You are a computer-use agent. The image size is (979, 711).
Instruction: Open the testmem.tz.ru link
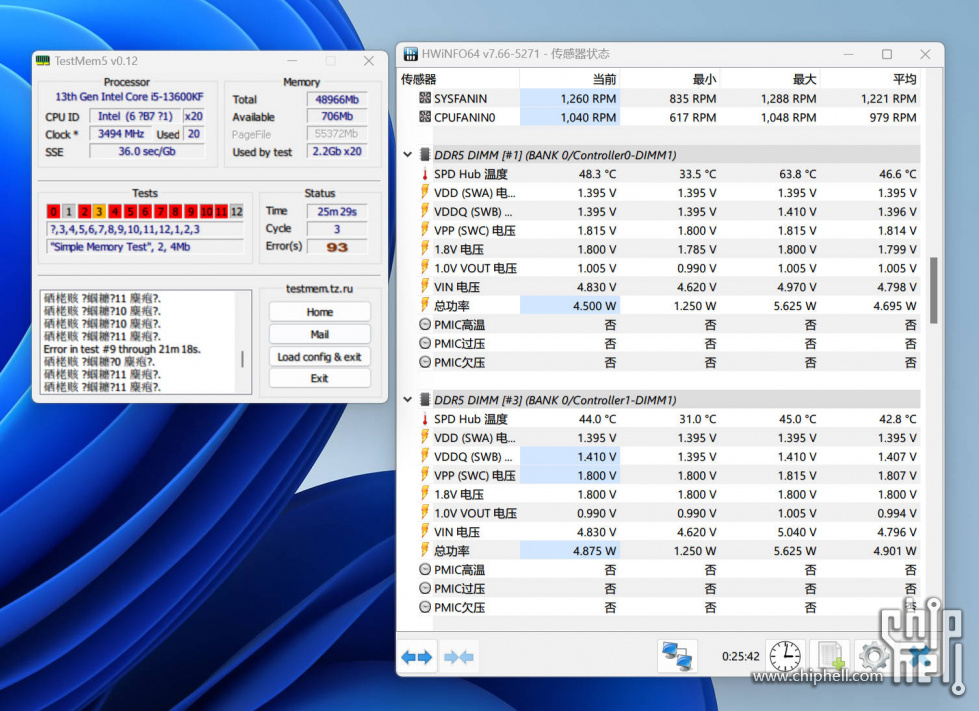[x=320, y=289]
